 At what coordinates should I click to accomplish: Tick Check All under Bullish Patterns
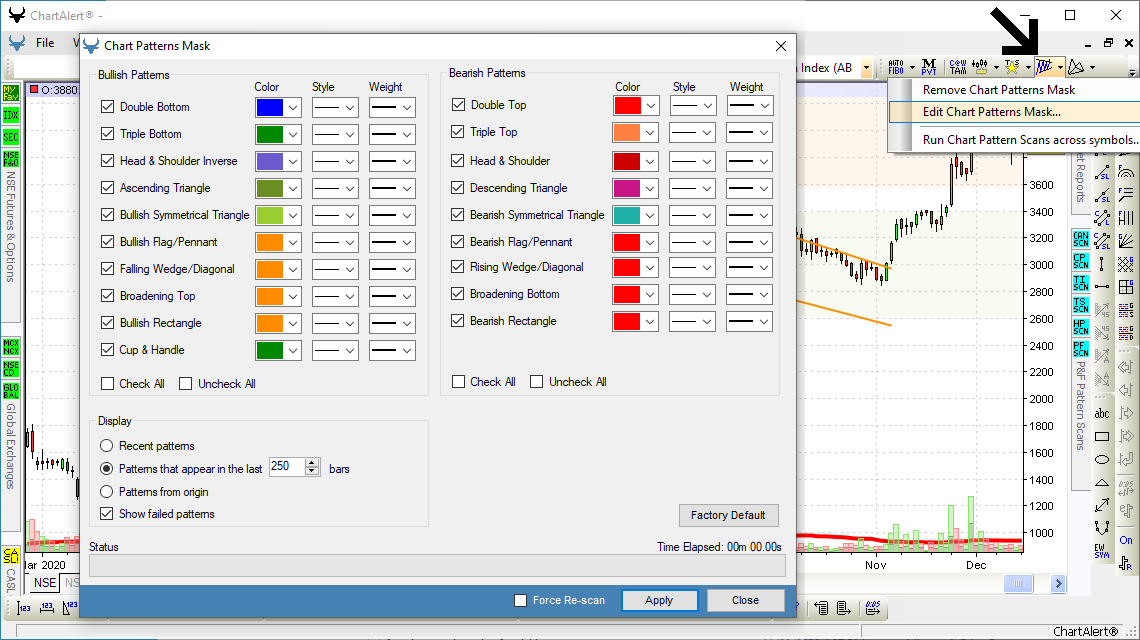click(x=108, y=383)
